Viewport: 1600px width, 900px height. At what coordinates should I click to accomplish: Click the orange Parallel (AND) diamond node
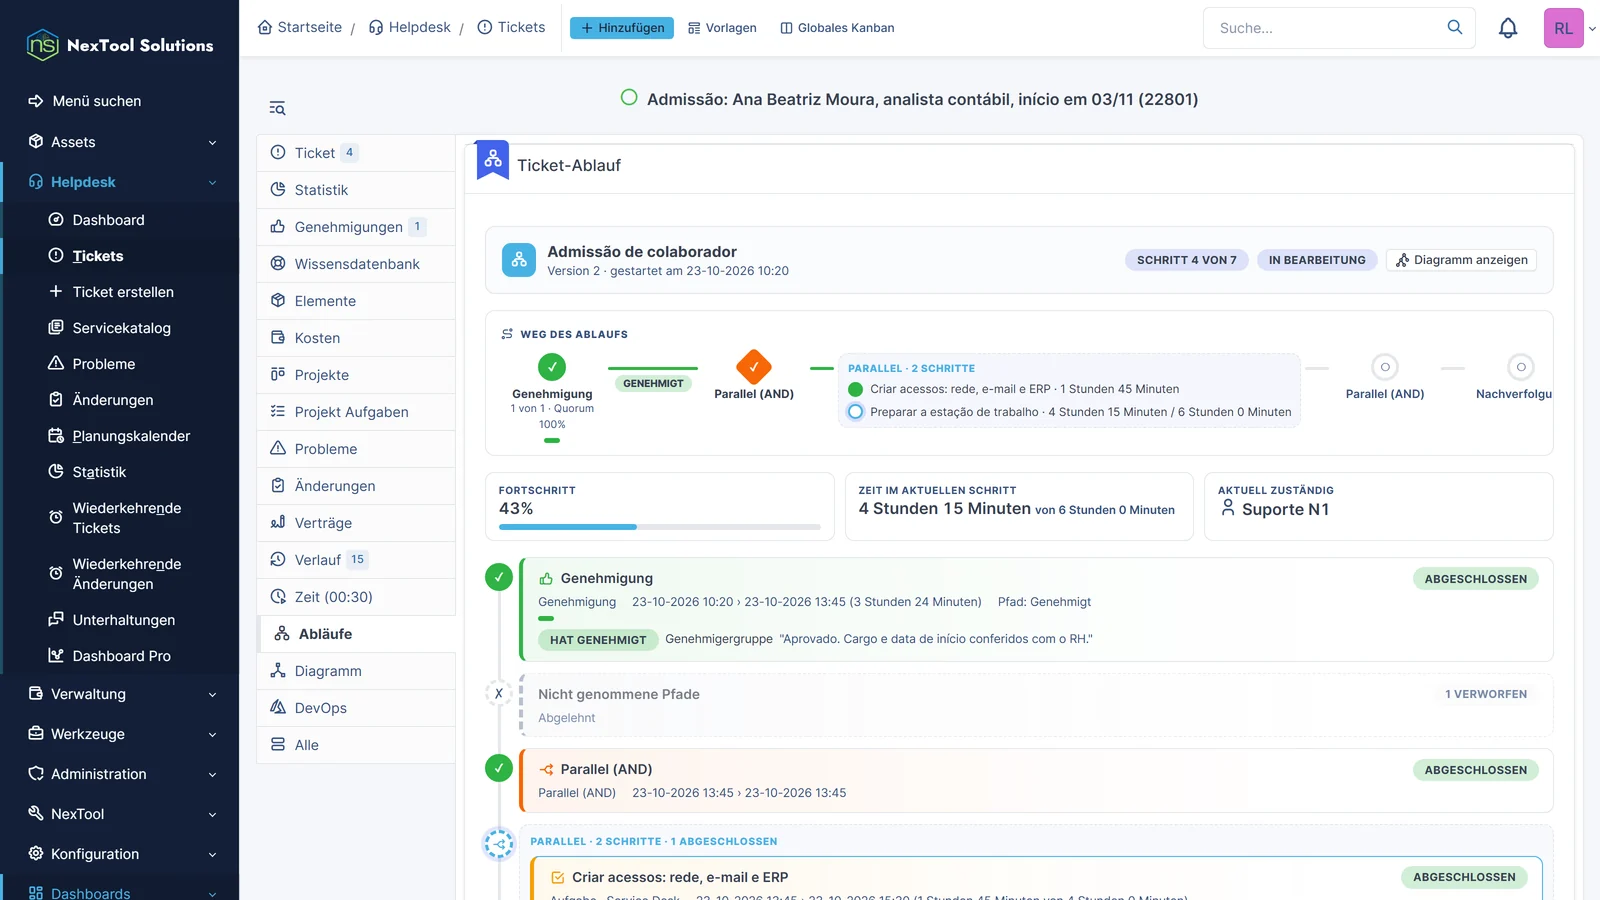pyautogui.click(x=754, y=367)
